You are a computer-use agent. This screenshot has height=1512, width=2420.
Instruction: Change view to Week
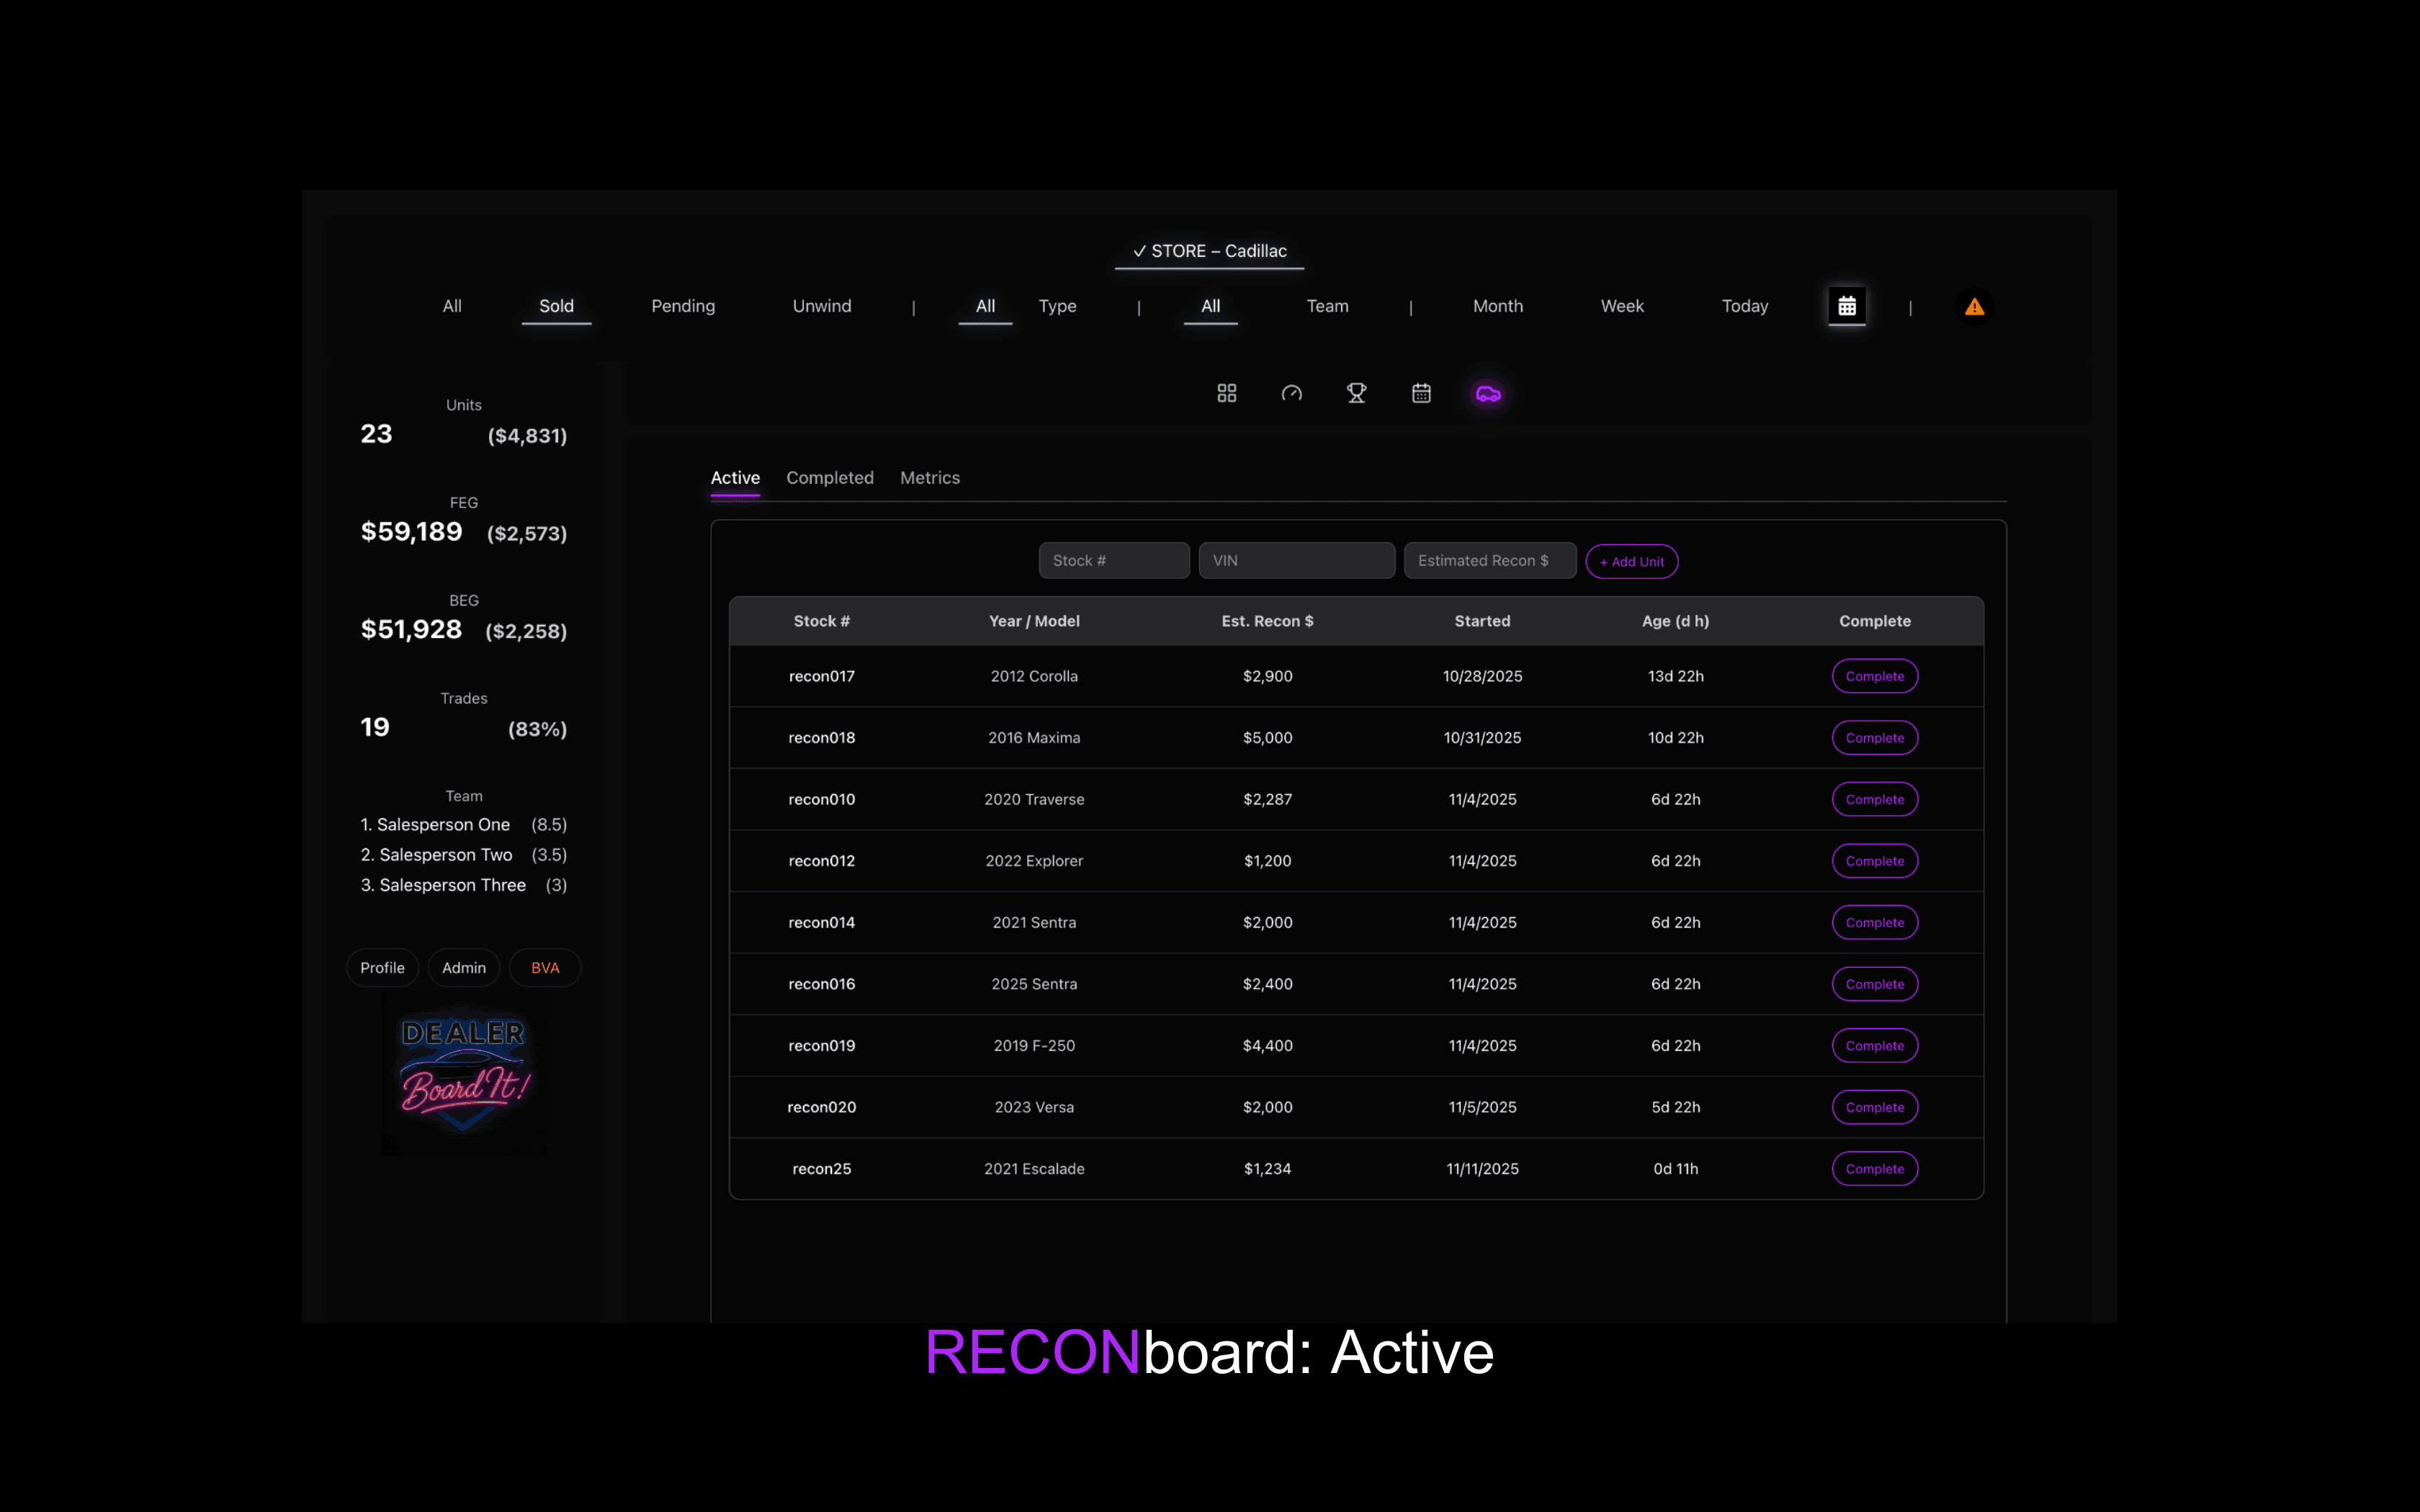coord(1621,306)
